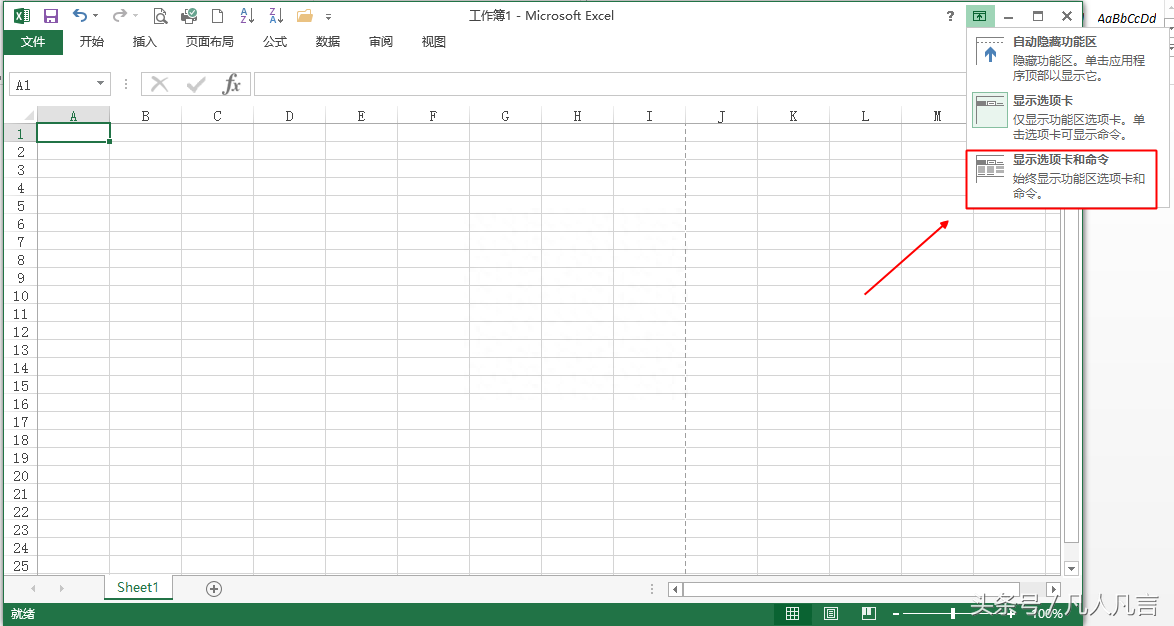Expand the Customize Quick Access Toolbar menu
1174x626 pixels.
point(328,16)
